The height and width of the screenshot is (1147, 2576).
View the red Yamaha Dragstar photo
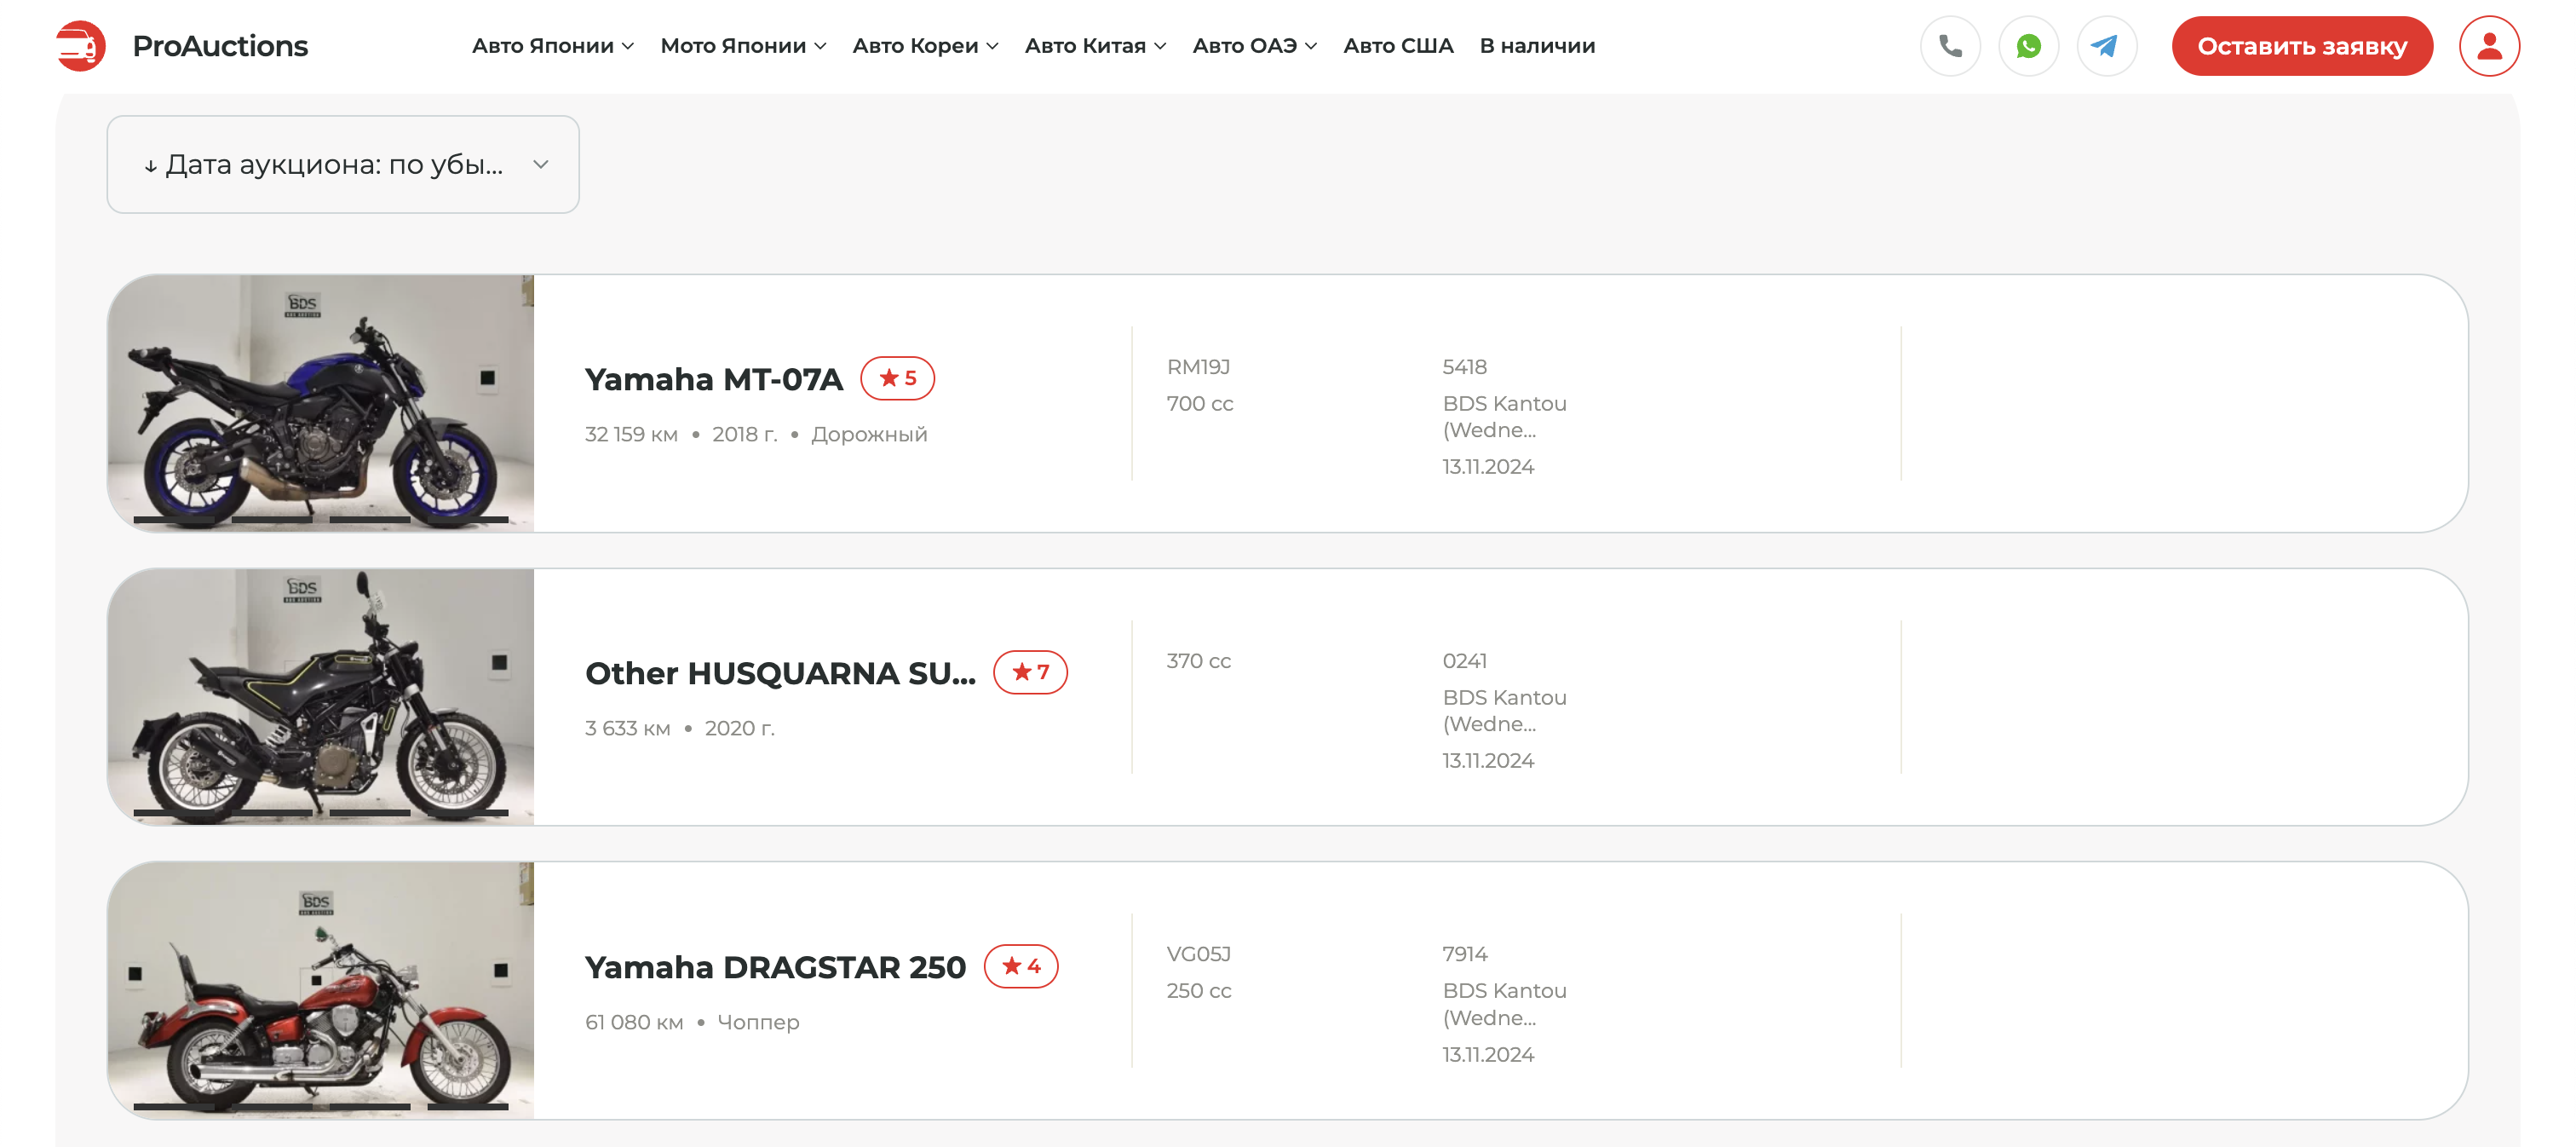pos(321,990)
